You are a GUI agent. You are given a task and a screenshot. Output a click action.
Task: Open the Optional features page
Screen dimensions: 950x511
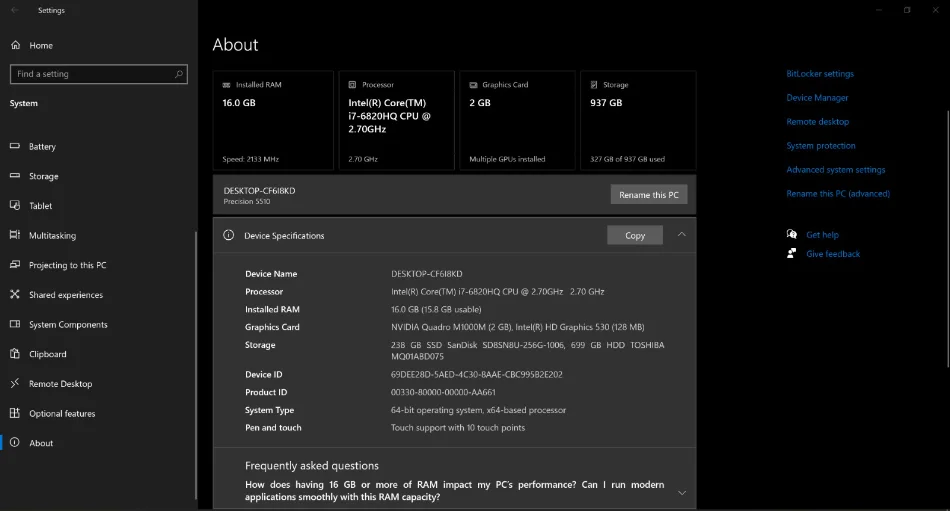[x=62, y=413]
